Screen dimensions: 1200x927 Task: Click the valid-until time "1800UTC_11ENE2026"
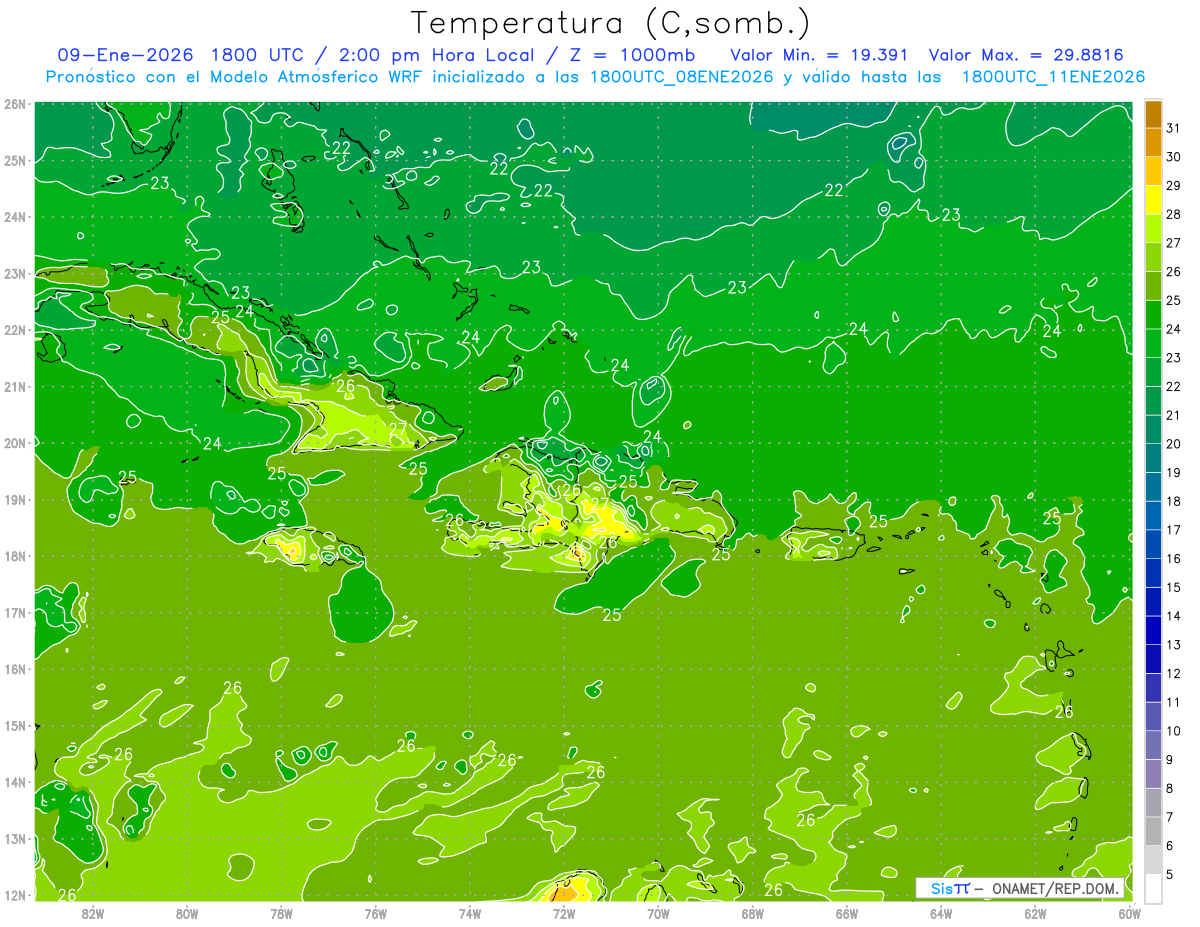(1053, 77)
